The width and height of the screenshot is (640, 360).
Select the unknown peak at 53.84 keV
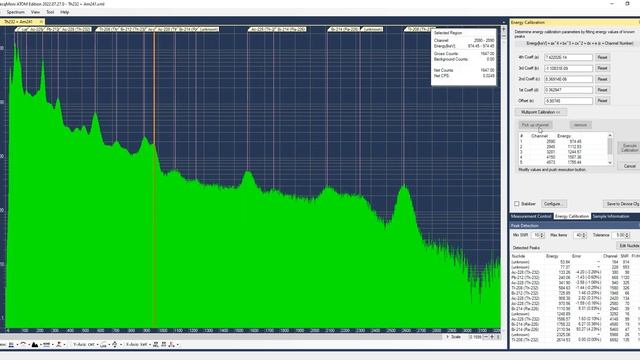tap(575, 262)
